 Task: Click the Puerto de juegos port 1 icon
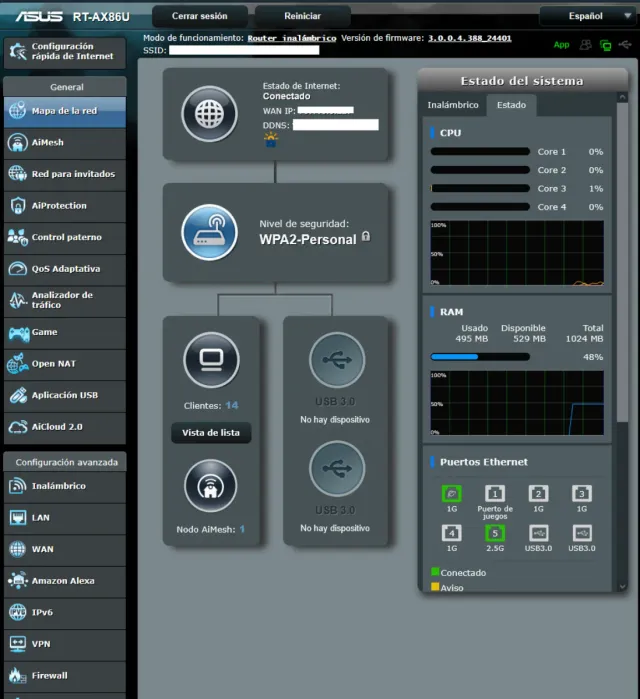495,494
